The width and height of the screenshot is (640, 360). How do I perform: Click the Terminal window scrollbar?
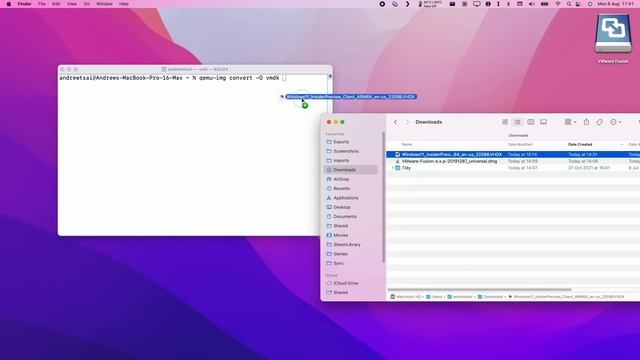[330, 76]
